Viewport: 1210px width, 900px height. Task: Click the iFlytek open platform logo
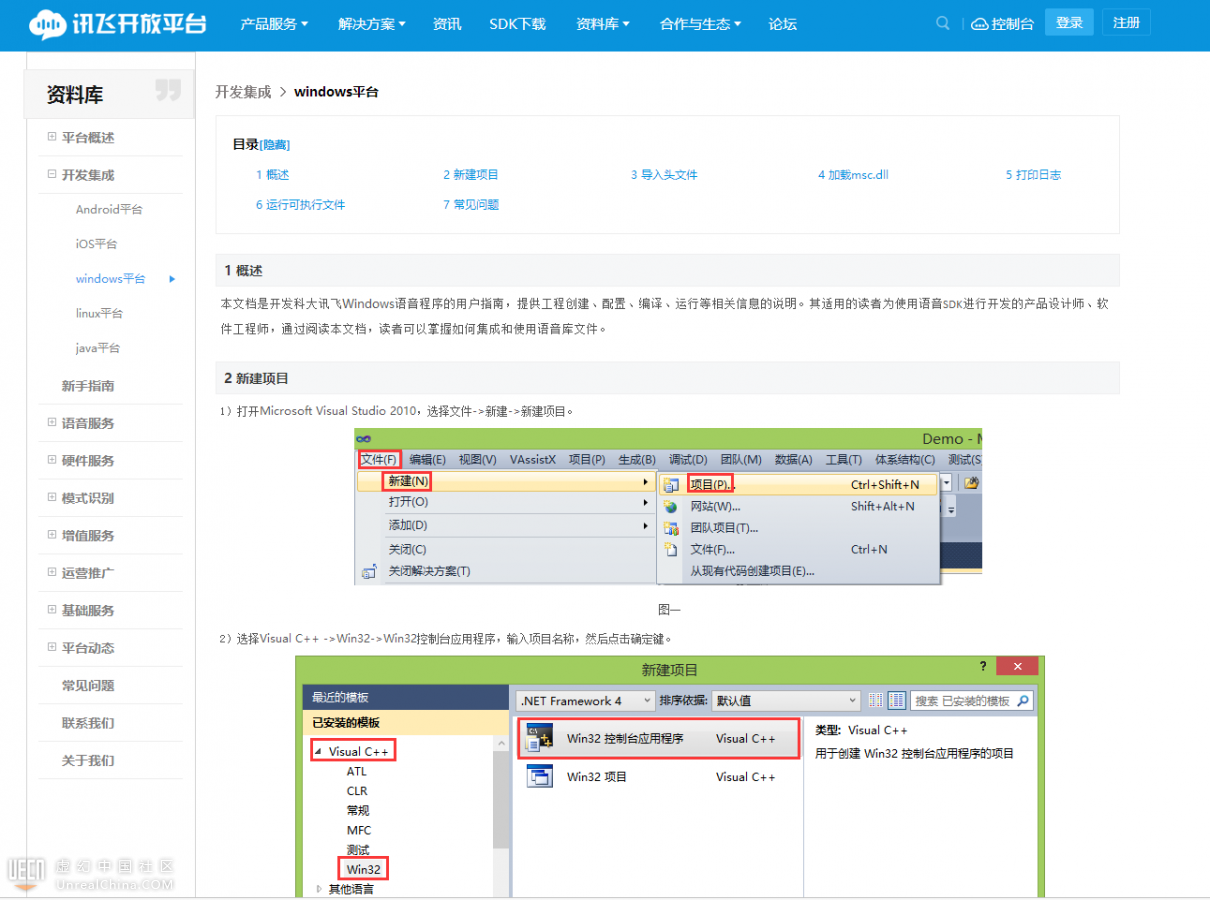tap(118, 23)
